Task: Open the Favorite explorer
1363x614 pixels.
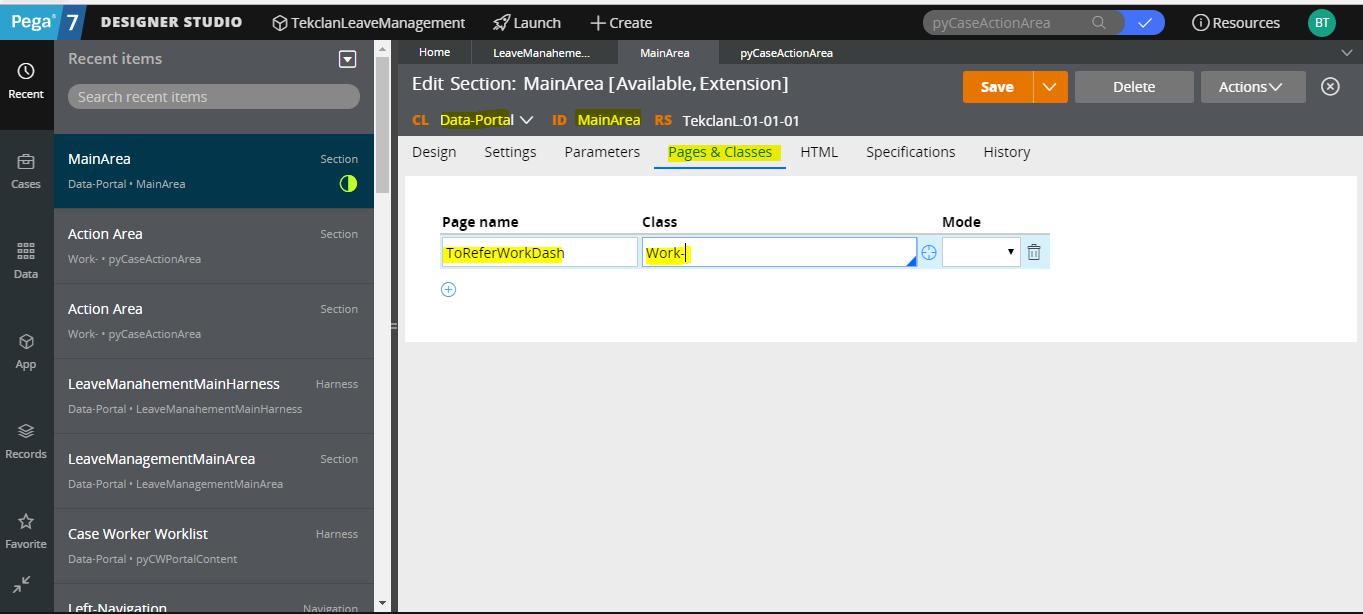Action: pos(26,531)
